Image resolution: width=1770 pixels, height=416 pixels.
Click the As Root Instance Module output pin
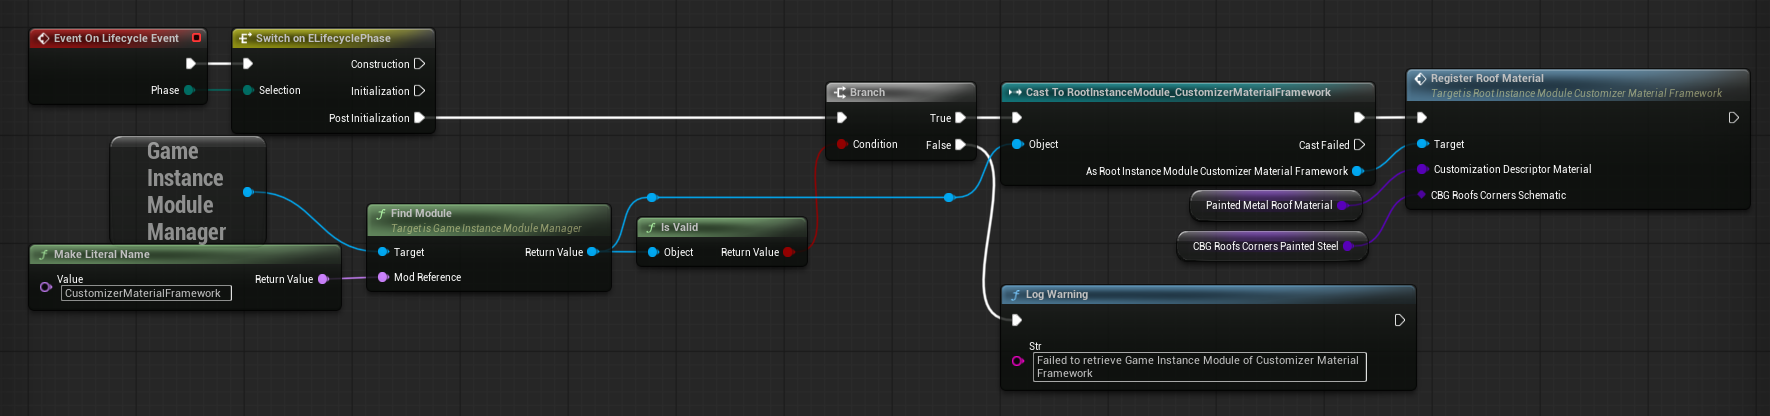(x=1357, y=171)
